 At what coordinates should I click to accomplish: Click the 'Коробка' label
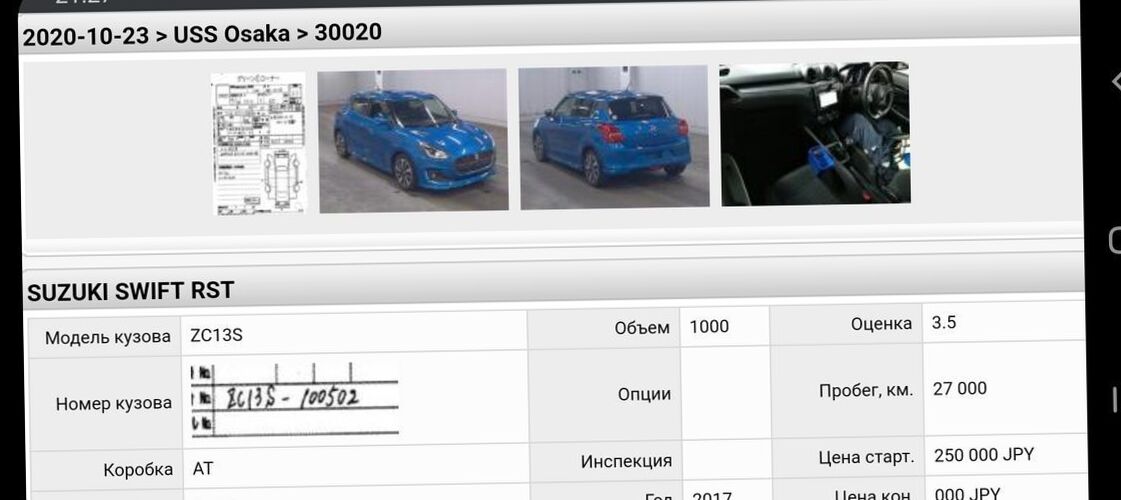pyautogui.click(x=138, y=470)
